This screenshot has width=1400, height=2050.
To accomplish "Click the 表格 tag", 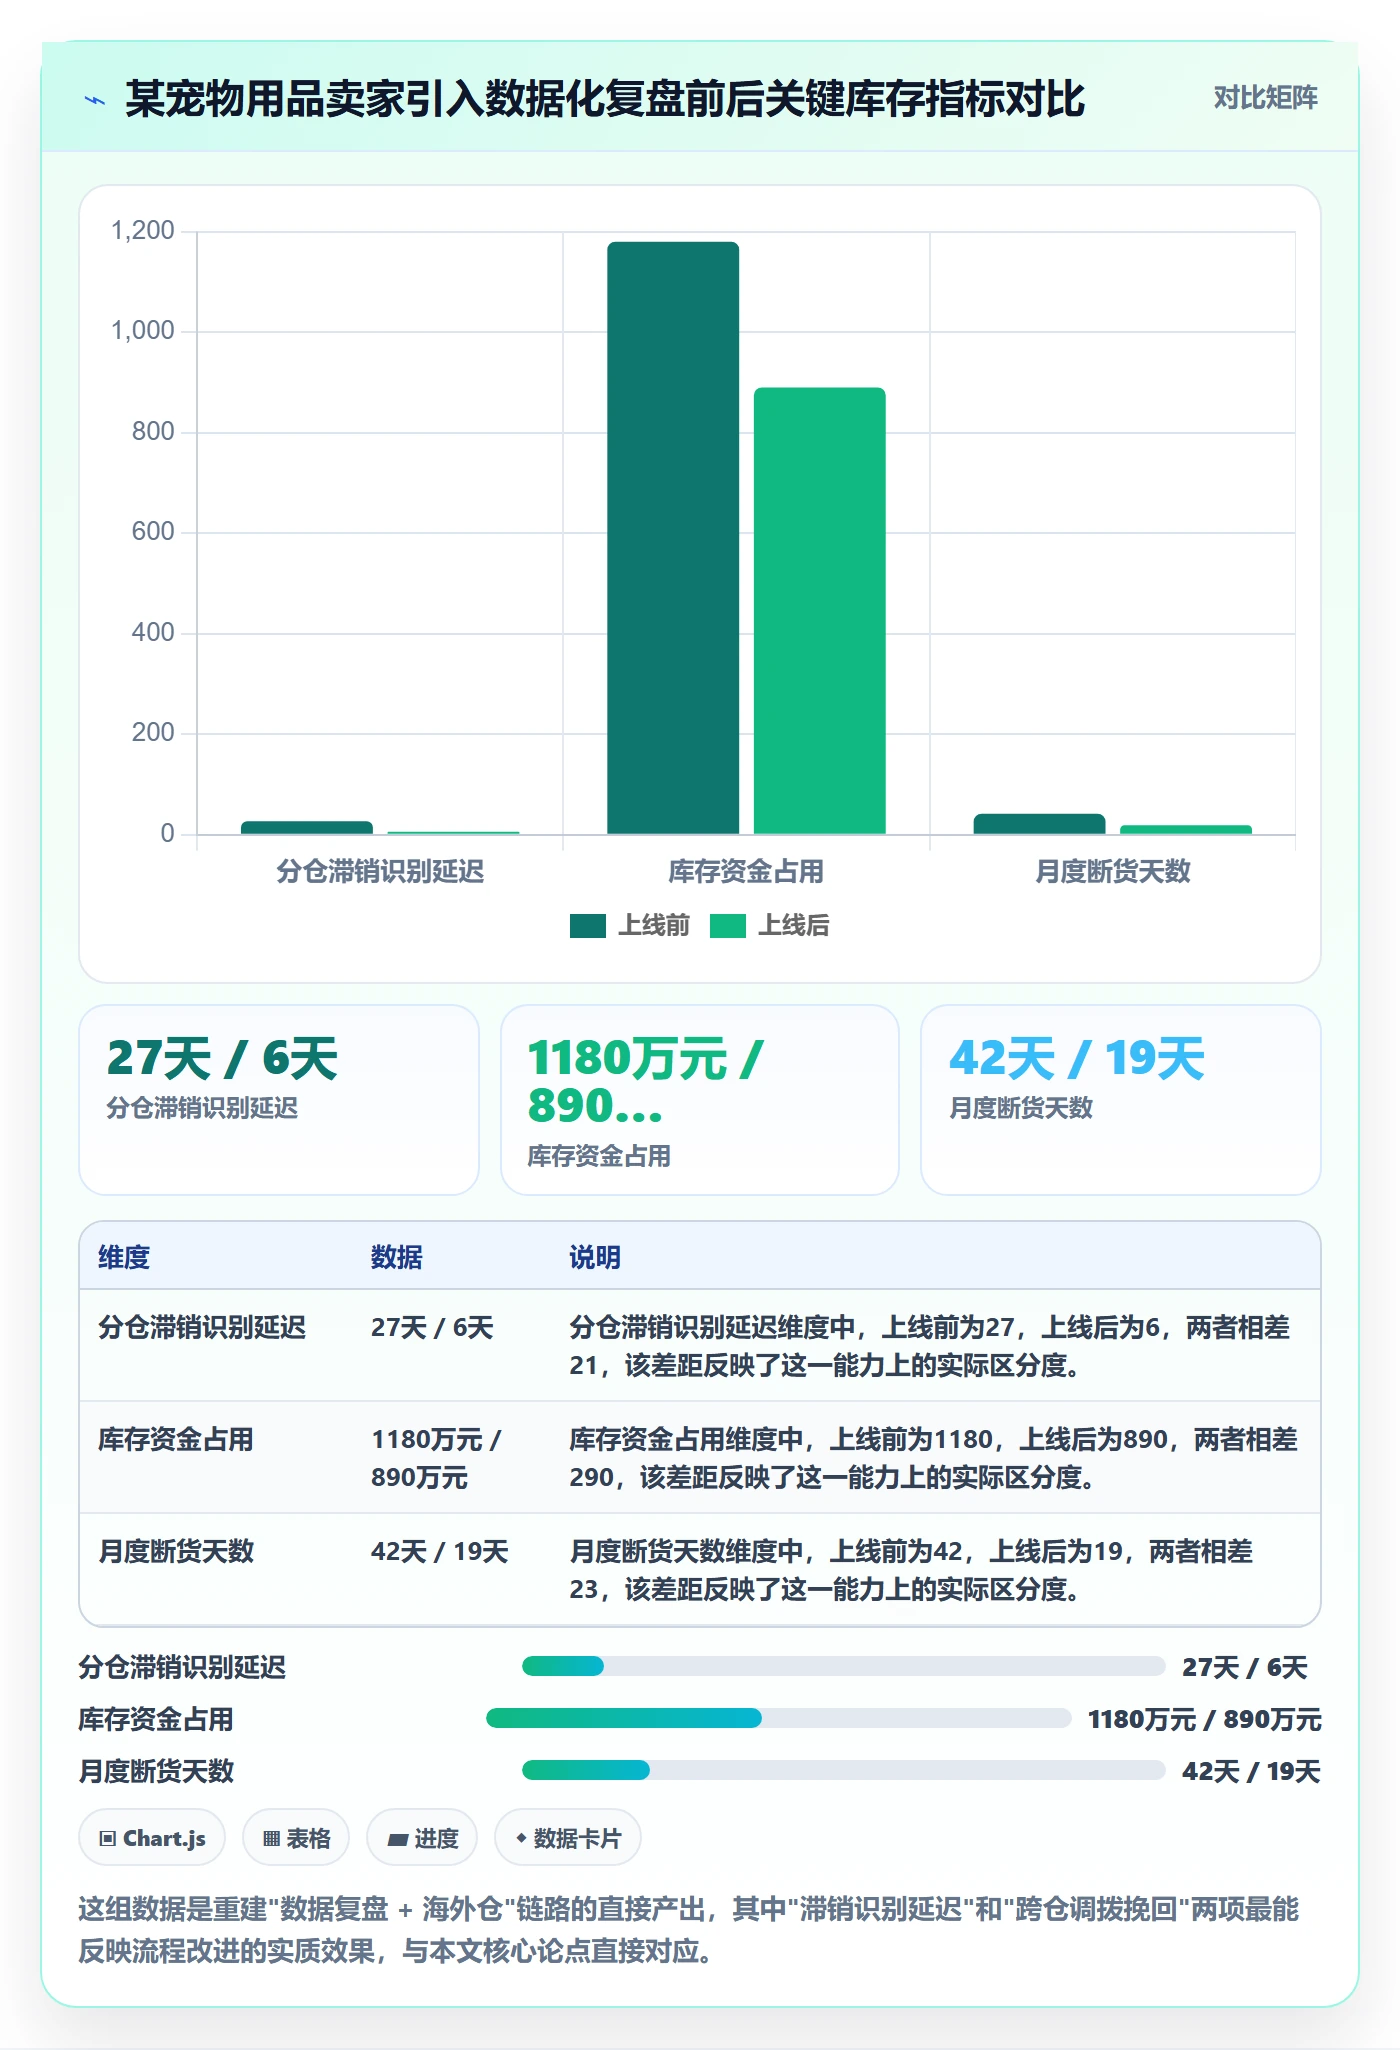I will pos(296,1837).
